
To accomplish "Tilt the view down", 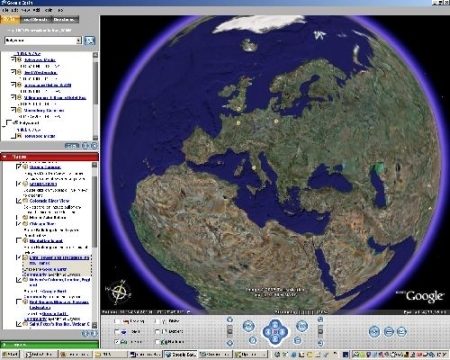I will (320, 343).
